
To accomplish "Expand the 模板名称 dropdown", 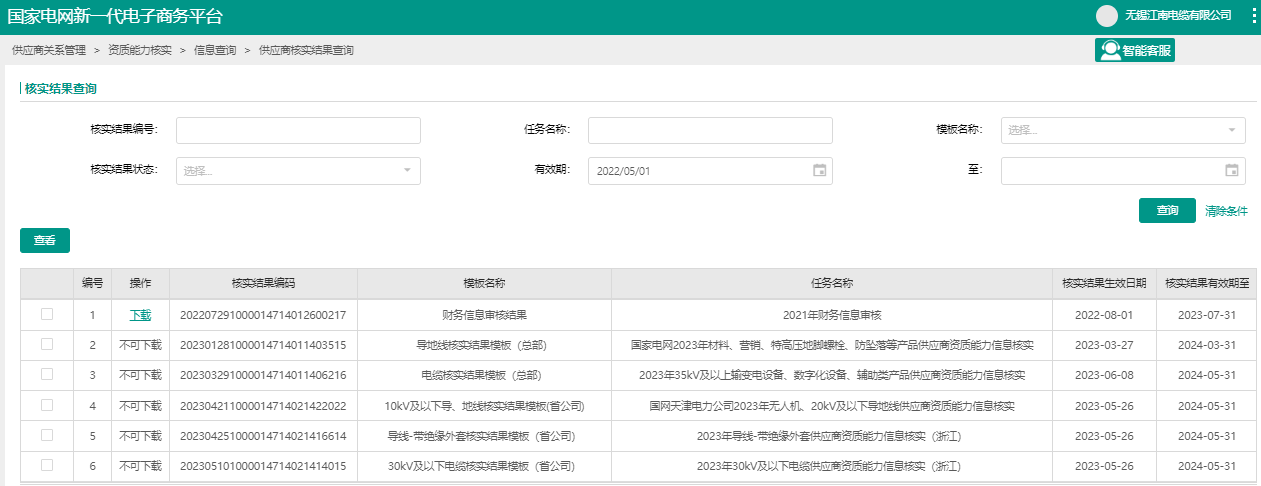I will 1122,130.
